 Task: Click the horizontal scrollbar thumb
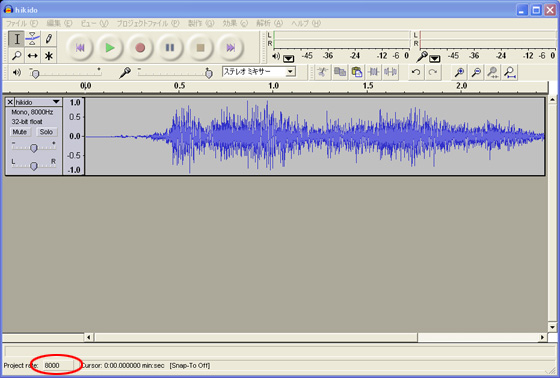point(256,337)
